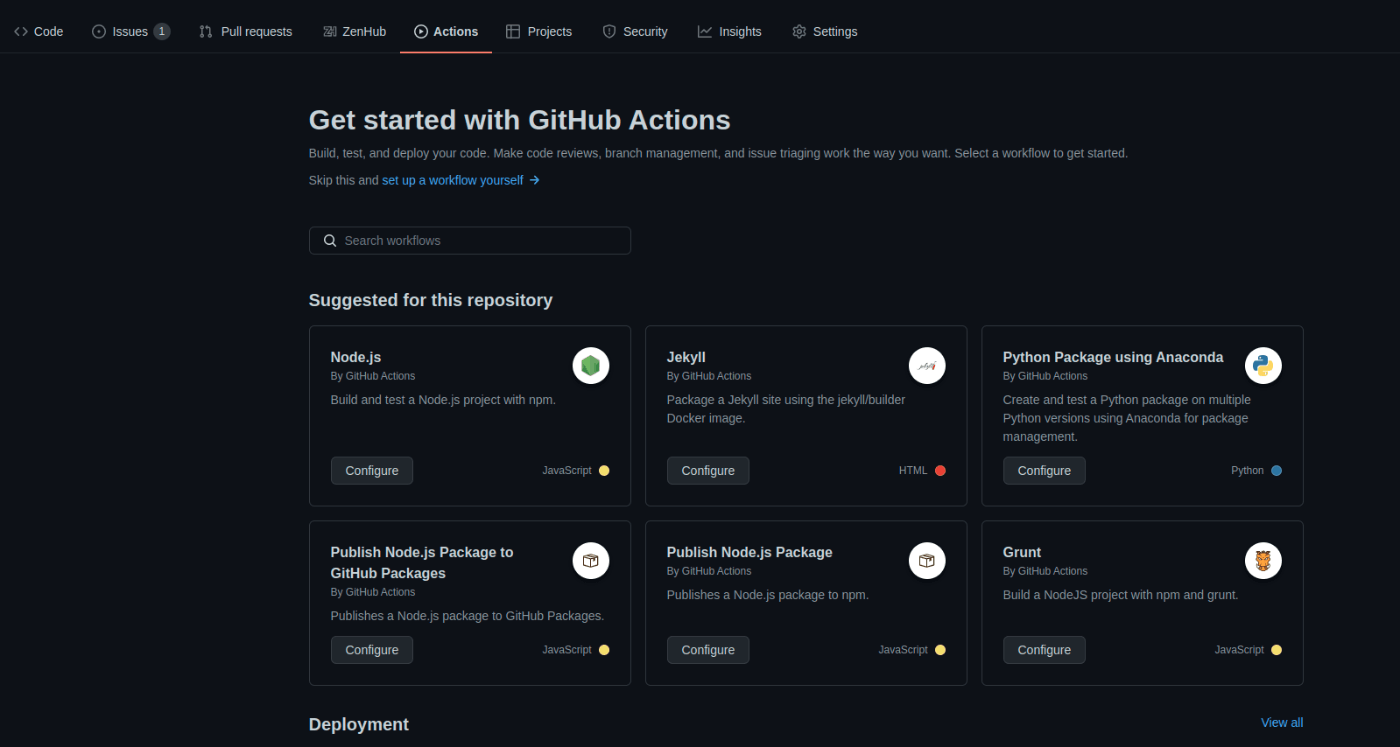The image size is (1400, 747).
Task: Click View all in Deployment section
Action: point(1282,723)
